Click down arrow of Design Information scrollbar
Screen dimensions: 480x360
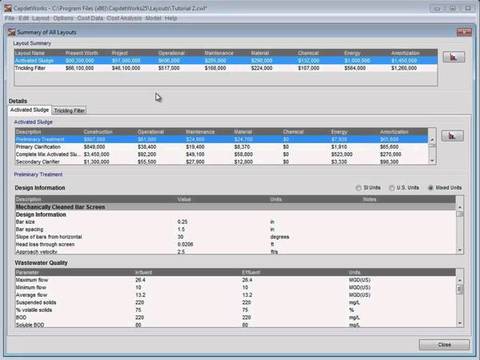pyautogui.click(x=460, y=250)
